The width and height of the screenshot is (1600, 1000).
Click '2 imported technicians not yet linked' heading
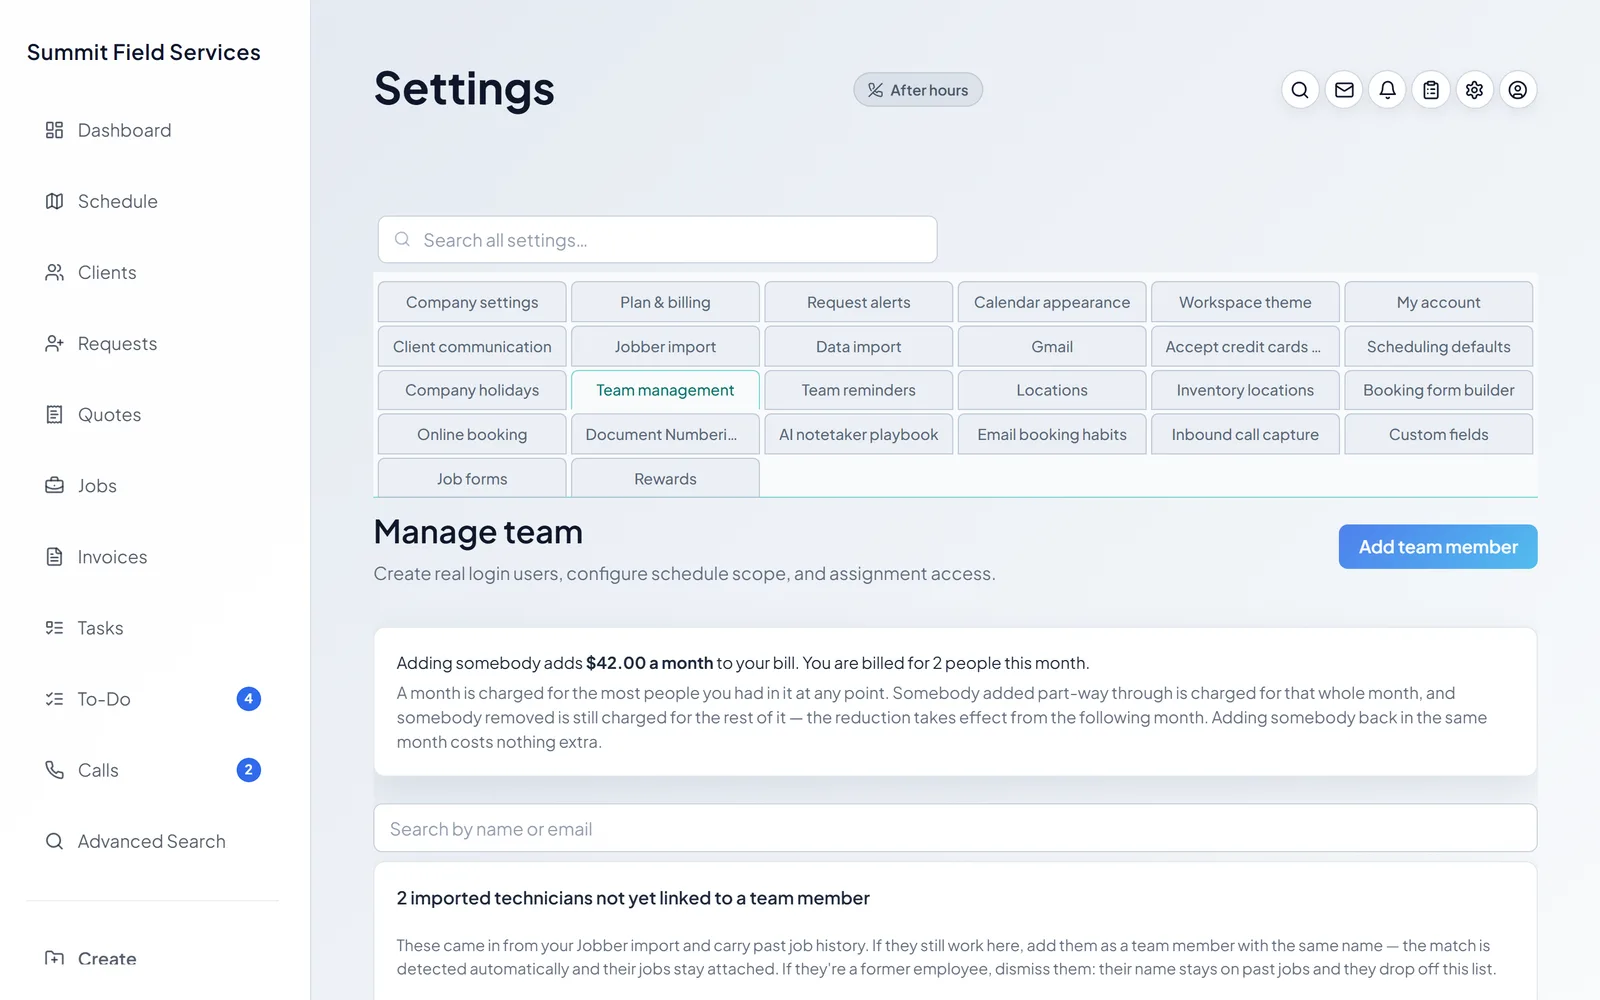point(633,898)
